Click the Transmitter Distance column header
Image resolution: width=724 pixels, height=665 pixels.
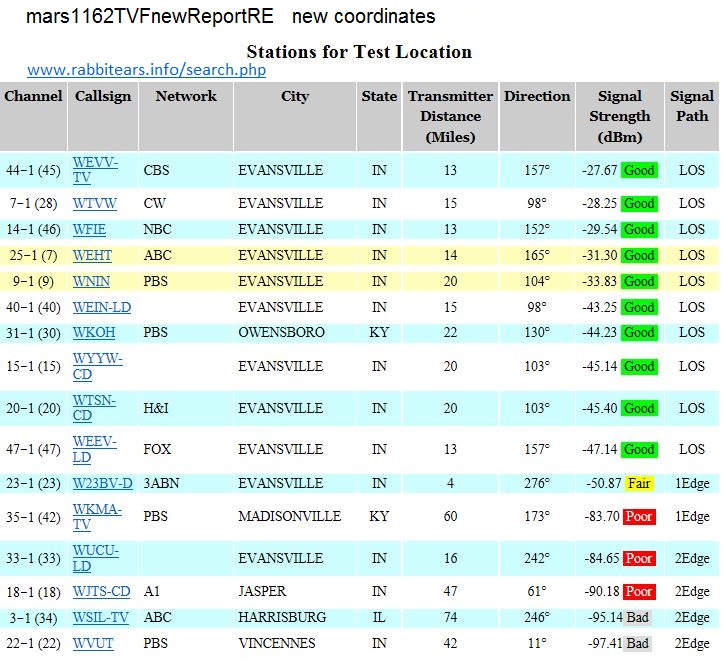450,116
